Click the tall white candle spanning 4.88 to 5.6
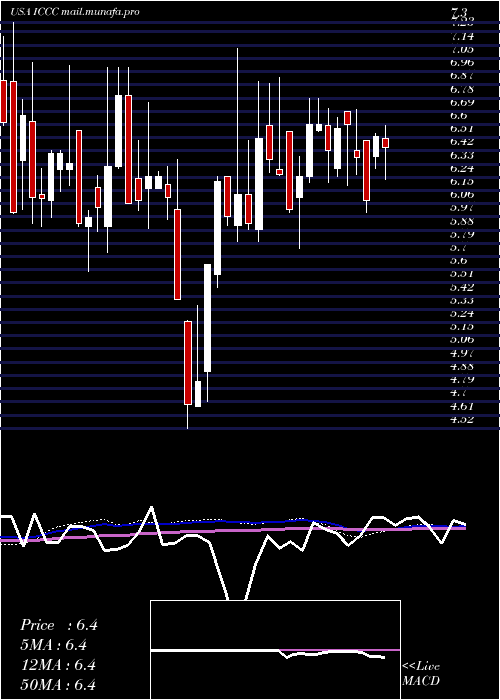 208,318
